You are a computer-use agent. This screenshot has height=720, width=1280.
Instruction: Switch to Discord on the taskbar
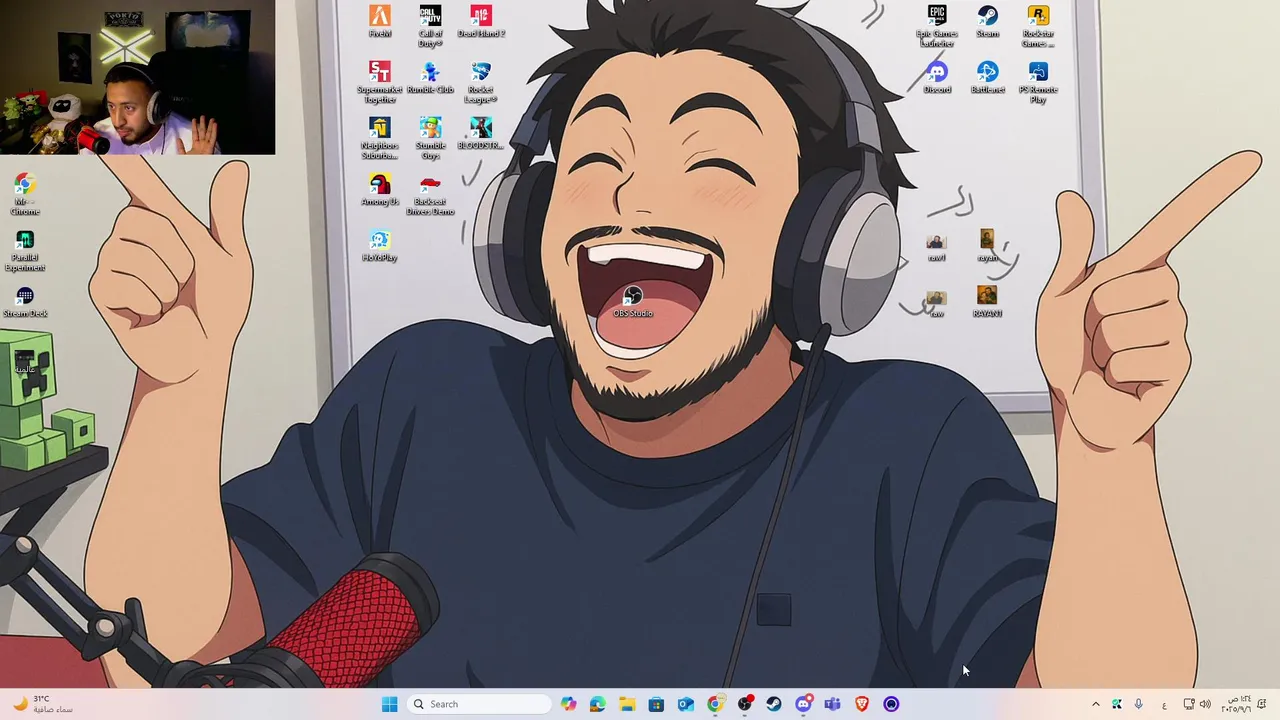tap(803, 704)
